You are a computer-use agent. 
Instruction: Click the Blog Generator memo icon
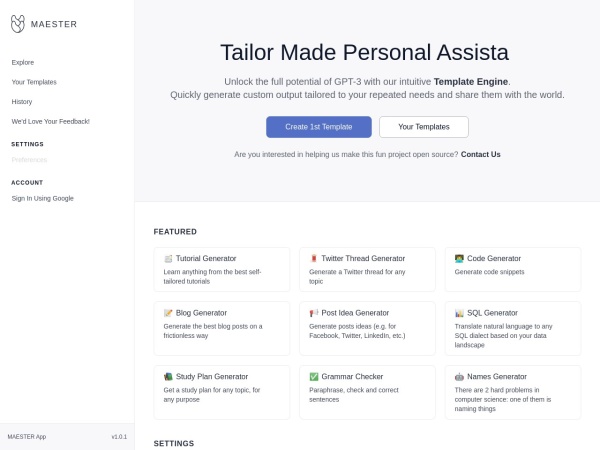[169, 313]
